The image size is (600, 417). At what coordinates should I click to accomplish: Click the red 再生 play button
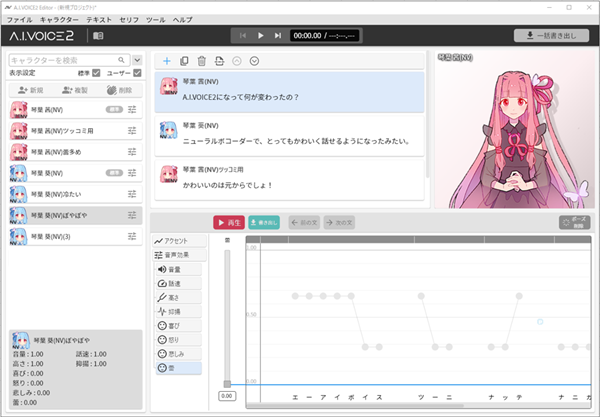[x=229, y=223]
